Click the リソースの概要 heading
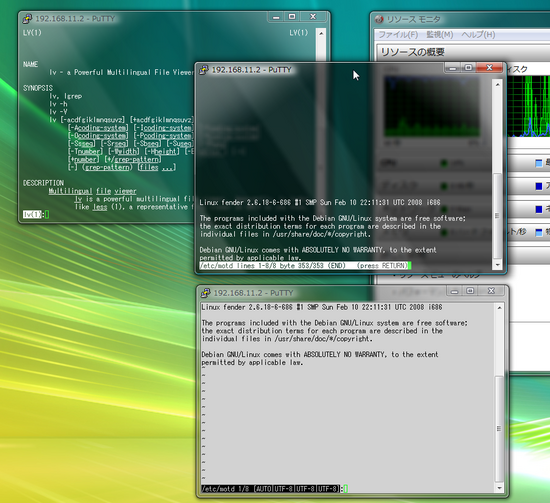This screenshot has height=503, width=550. coord(413,52)
